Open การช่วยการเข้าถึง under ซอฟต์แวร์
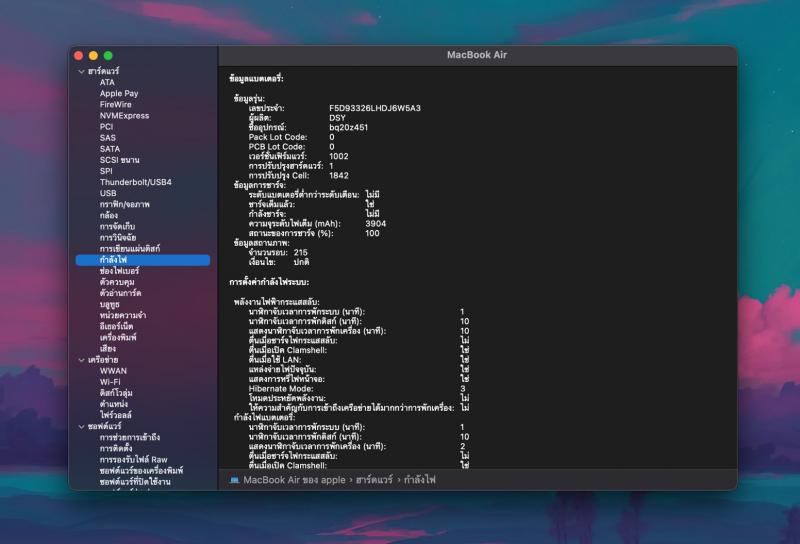The image size is (800, 544). pyautogui.click(x=130, y=437)
